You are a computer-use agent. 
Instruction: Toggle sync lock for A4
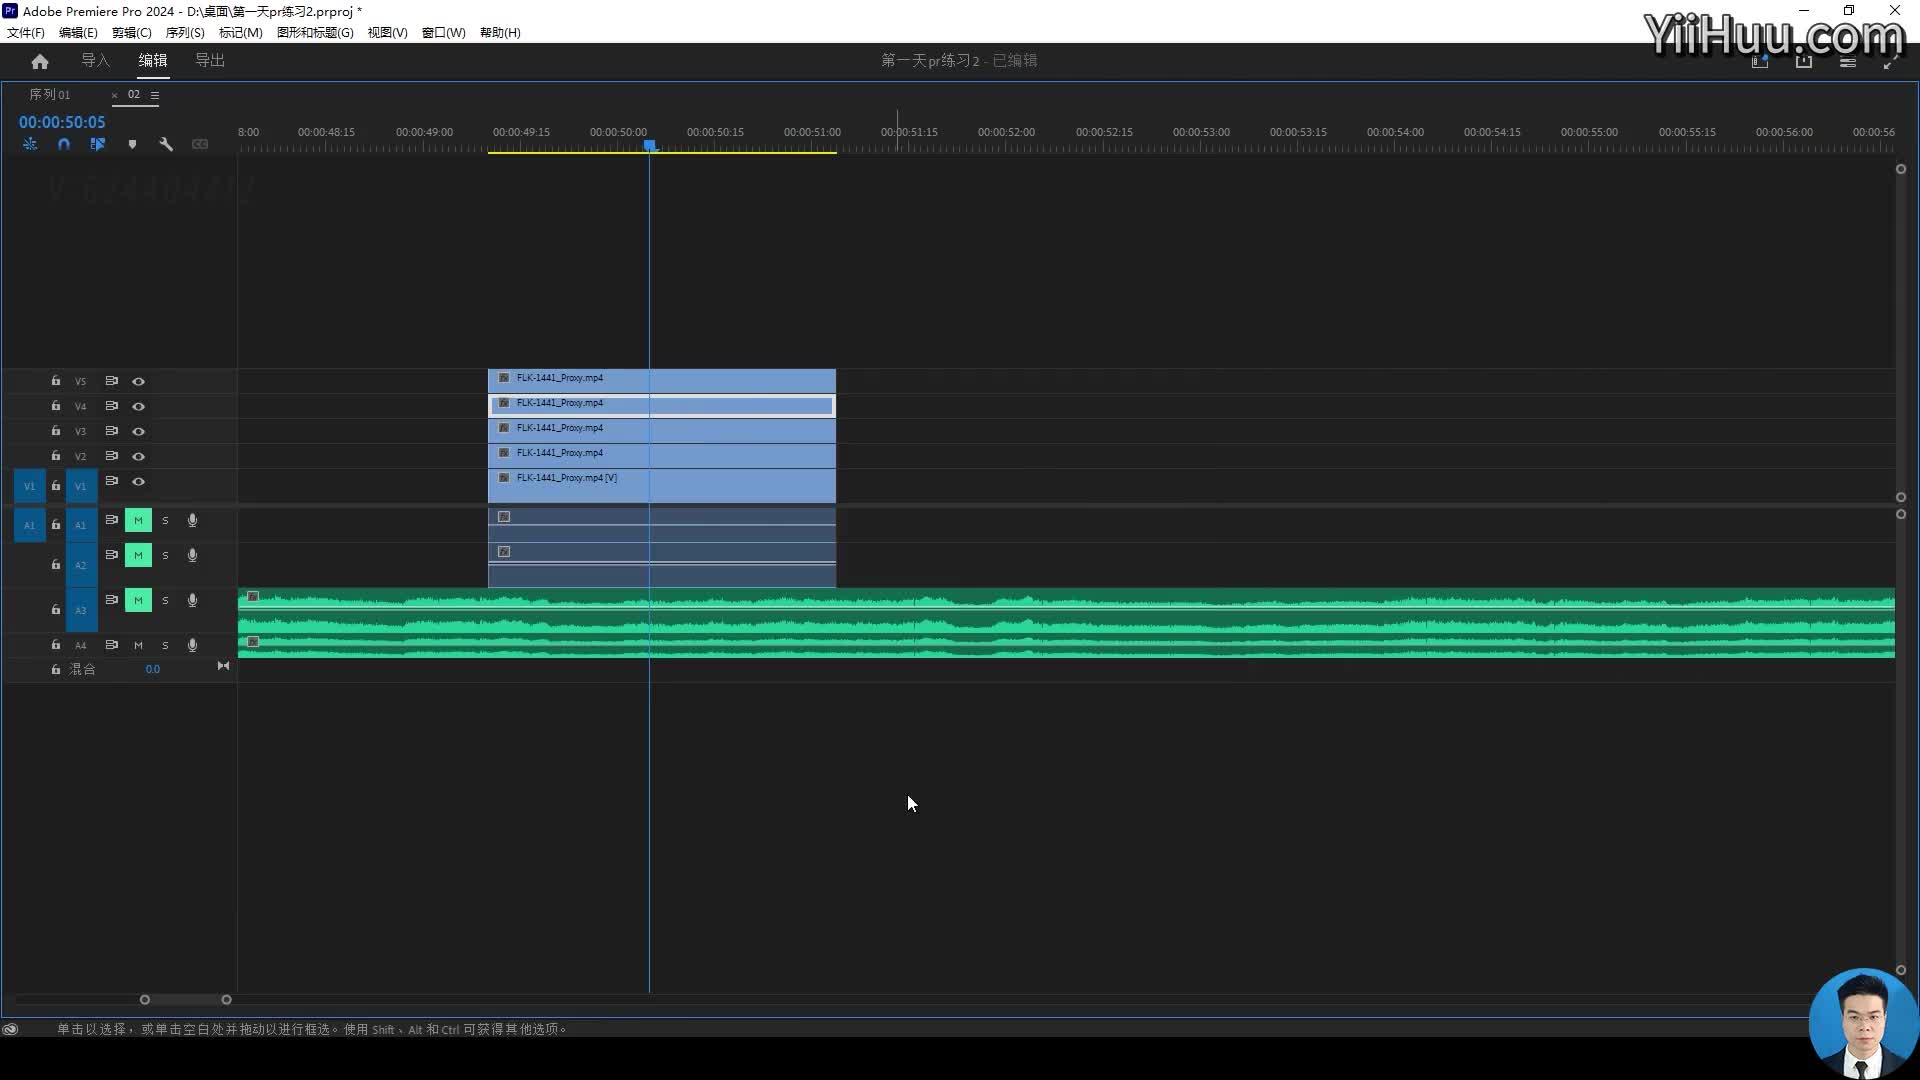[112, 645]
